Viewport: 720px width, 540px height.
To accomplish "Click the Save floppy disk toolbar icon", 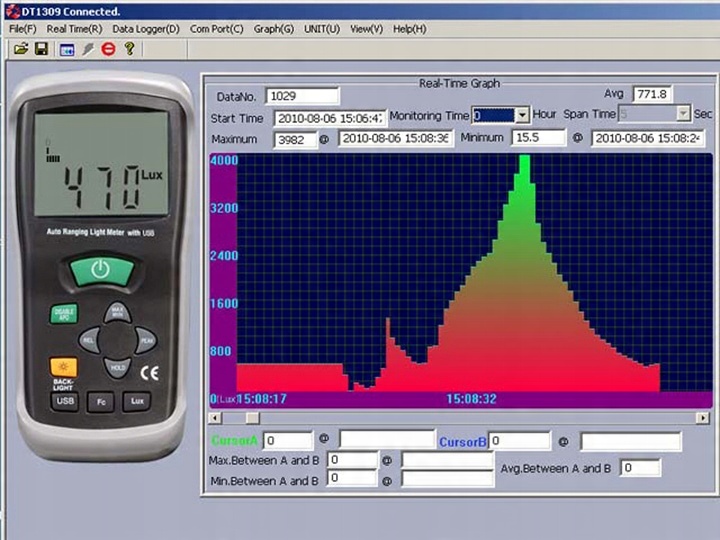I will click(41, 49).
